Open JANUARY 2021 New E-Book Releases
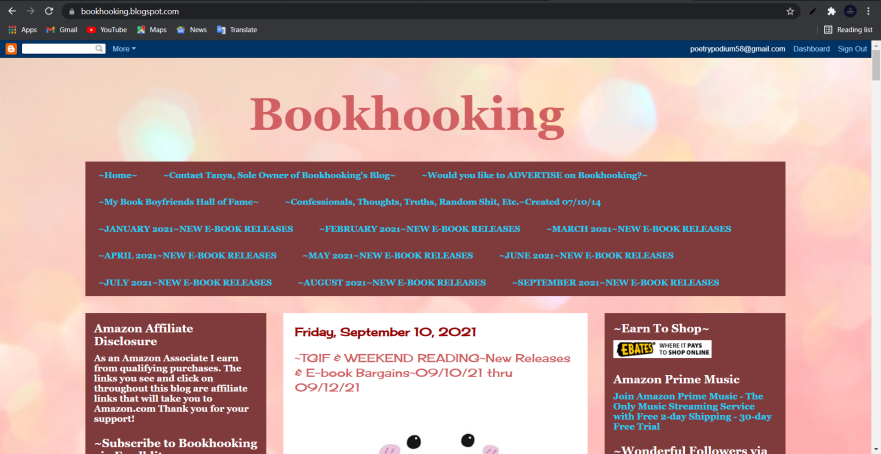The height and width of the screenshot is (454, 881). [x=196, y=229]
